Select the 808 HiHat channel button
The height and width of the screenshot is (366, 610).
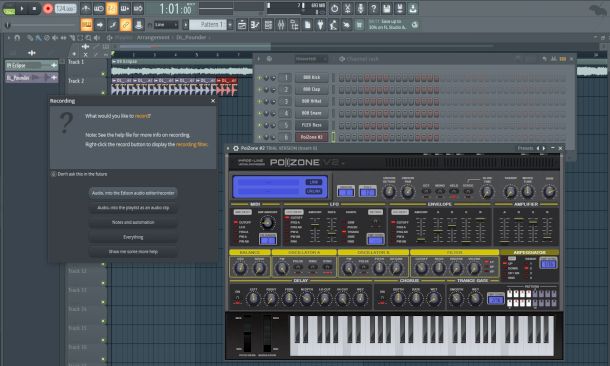tap(311, 101)
